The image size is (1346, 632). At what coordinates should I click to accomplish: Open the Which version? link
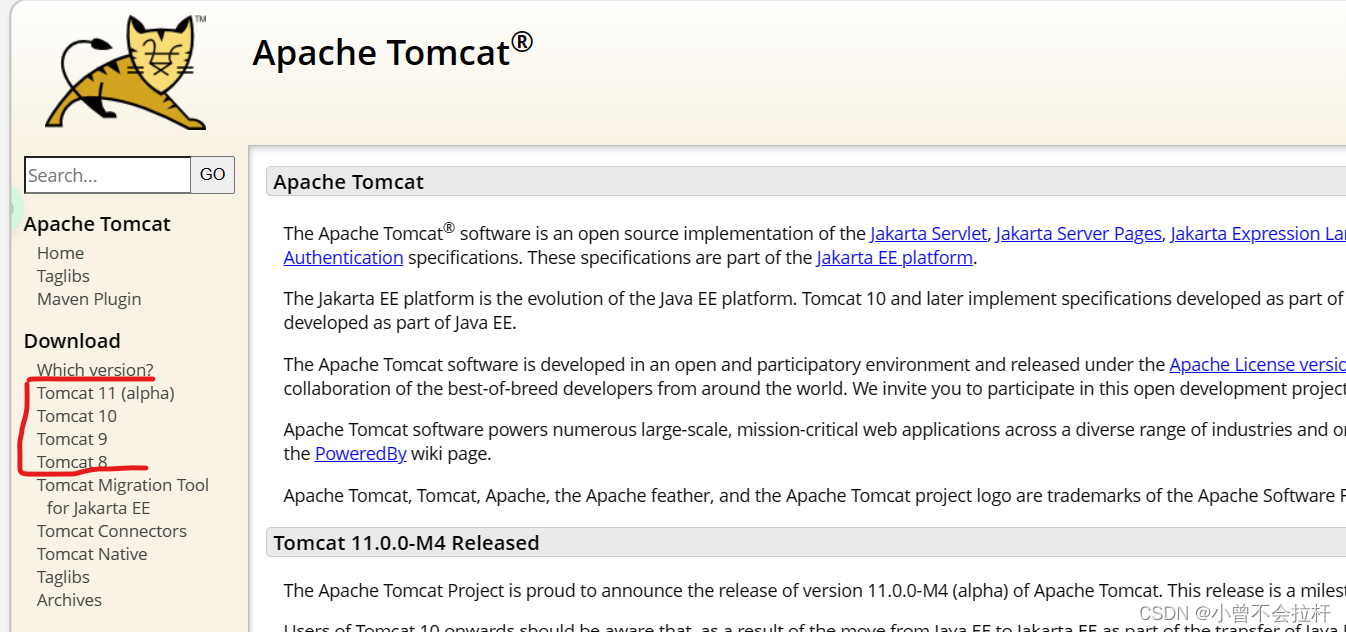95,370
